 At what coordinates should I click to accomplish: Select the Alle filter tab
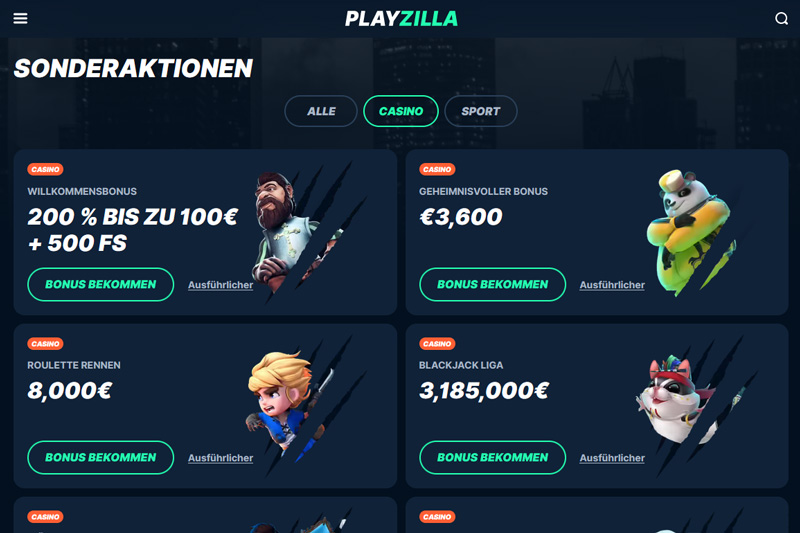(x=321, y=111)
